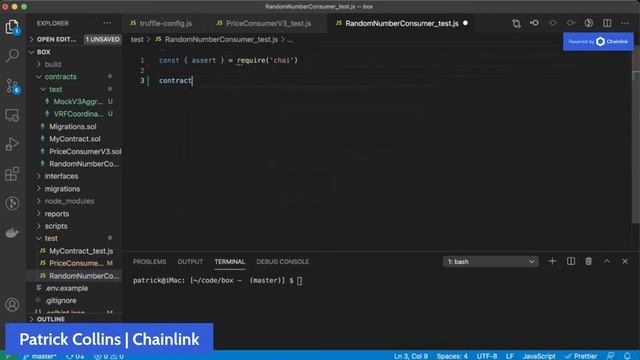This screenshot has width=640, height=360.
Task: Click the LF end of line setting
Action: [x=510, y=356]
